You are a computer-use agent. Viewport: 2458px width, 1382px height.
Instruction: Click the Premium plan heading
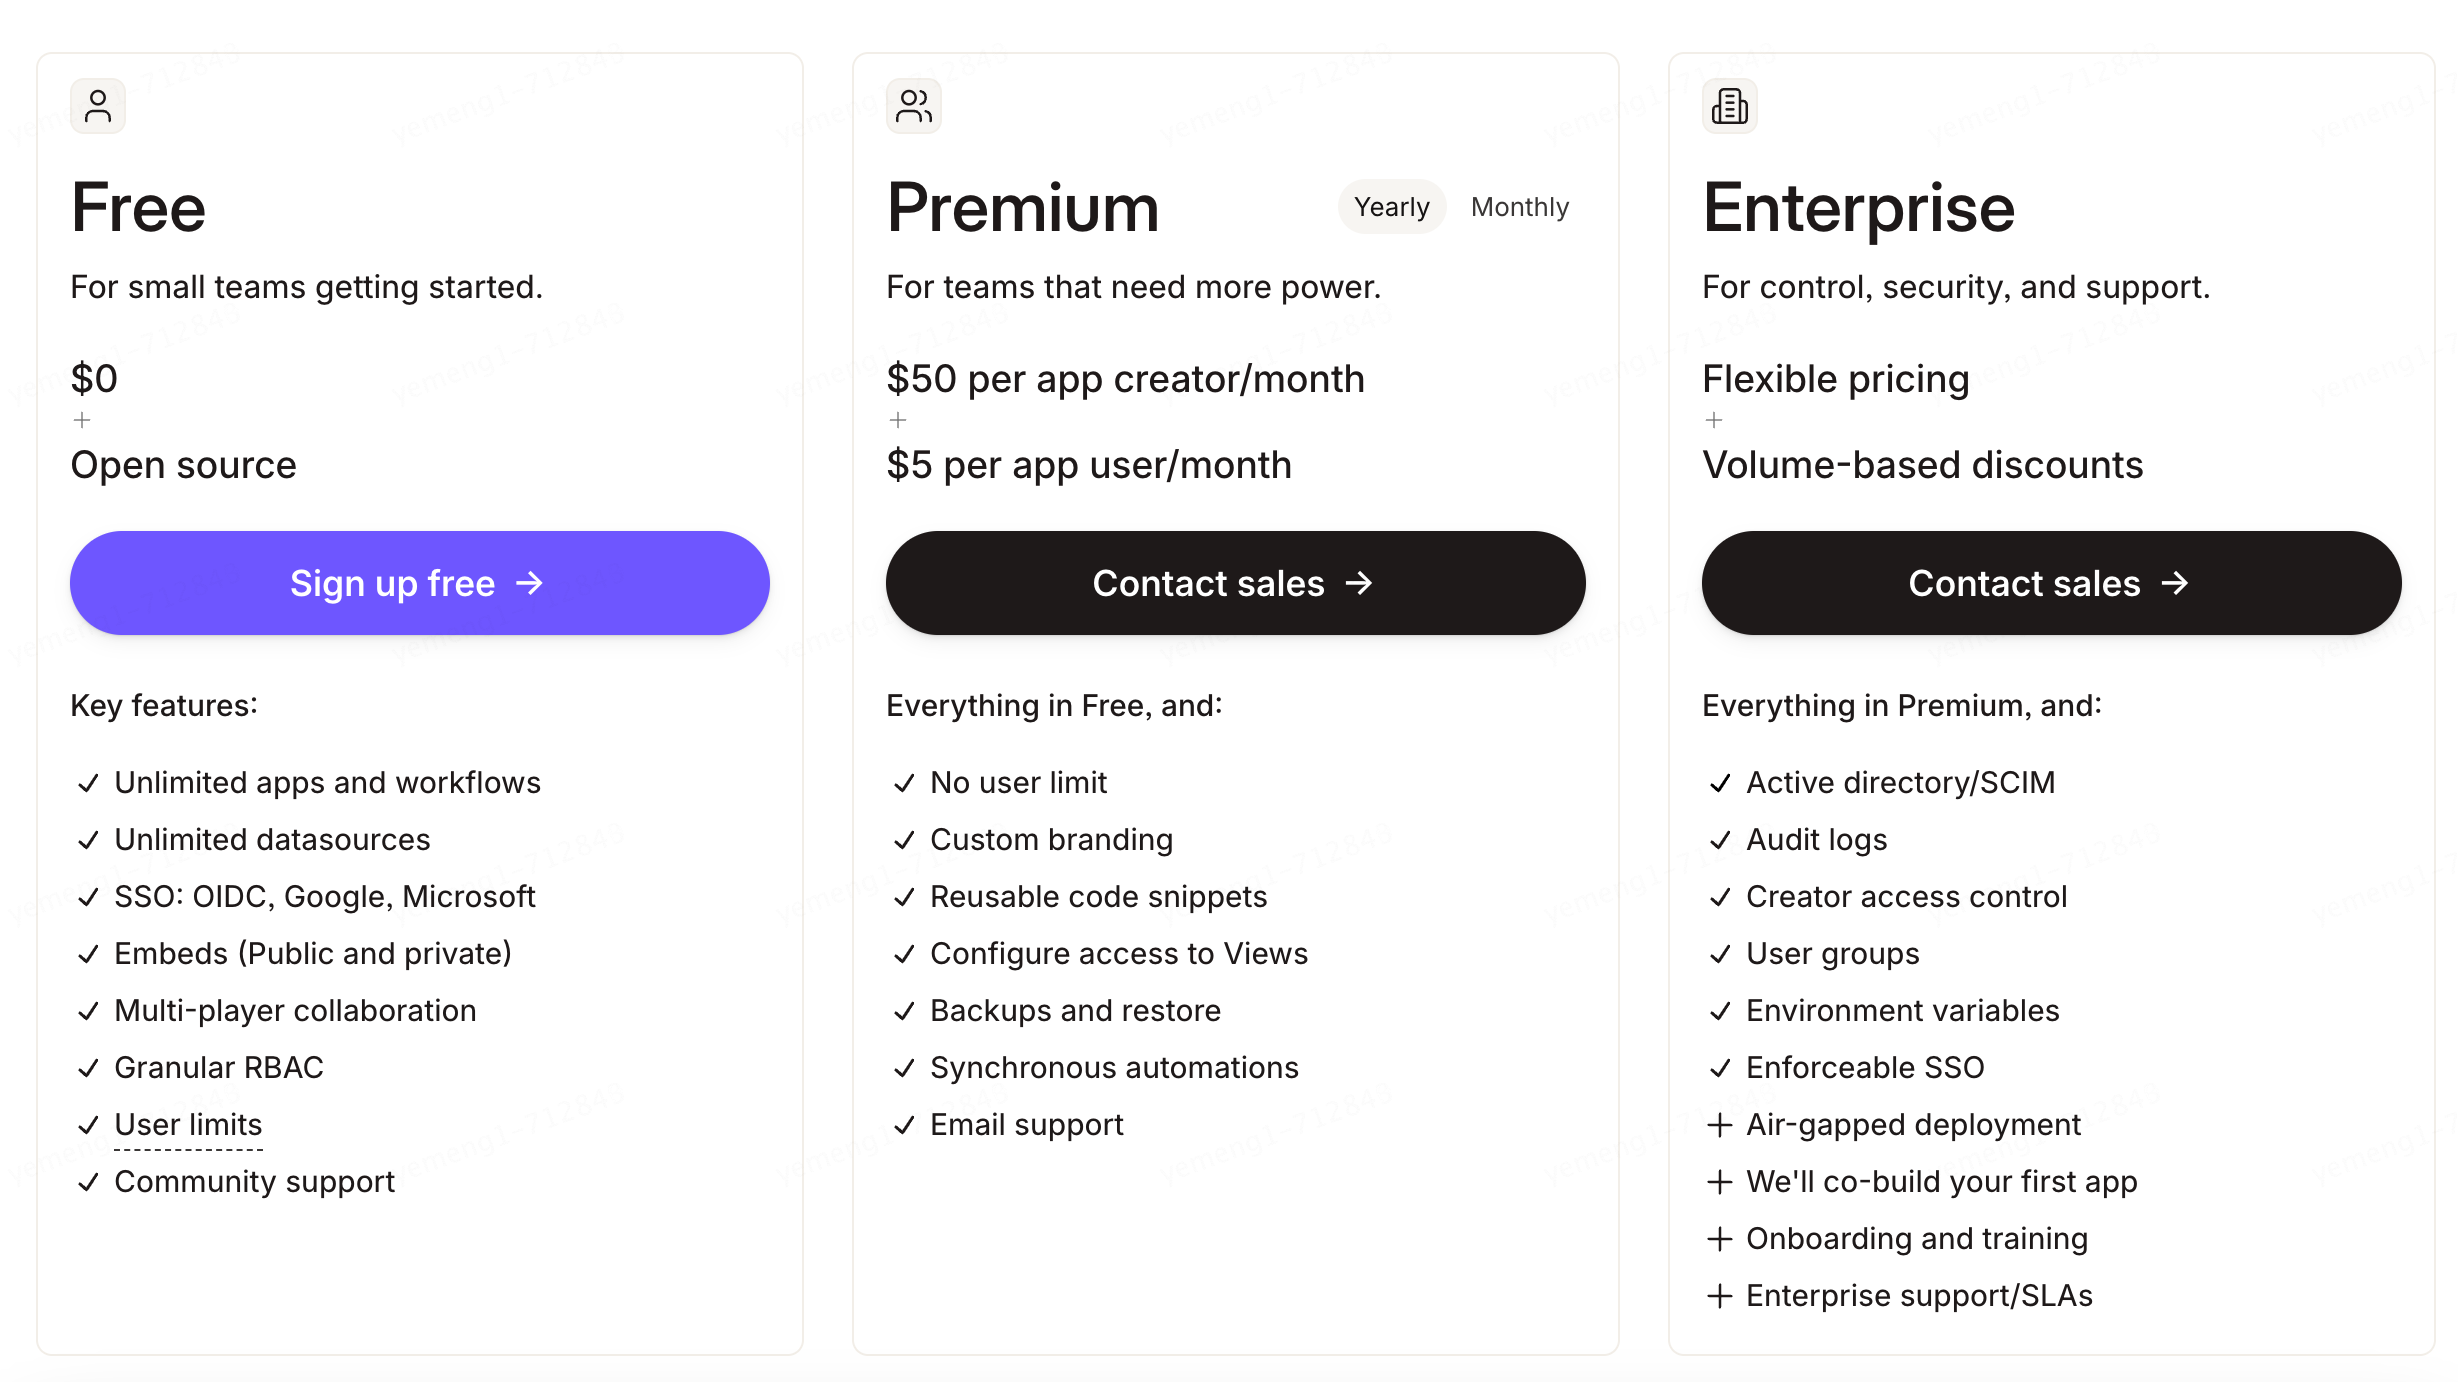click(x=1022, y=208)
